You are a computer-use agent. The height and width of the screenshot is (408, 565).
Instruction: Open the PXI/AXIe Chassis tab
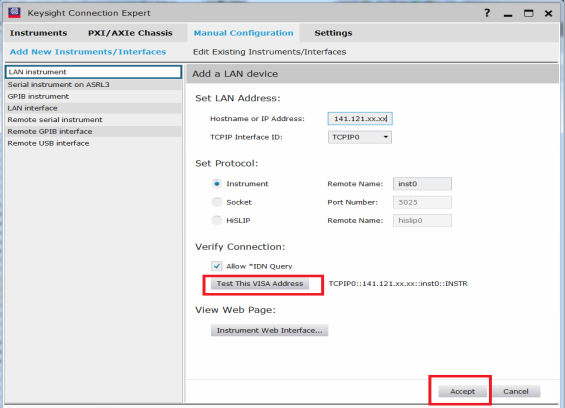(130, 33)
